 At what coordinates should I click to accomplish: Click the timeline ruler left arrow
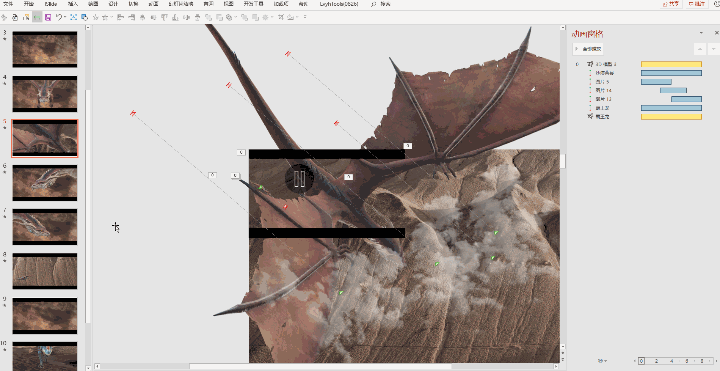(x=636, y=361)
